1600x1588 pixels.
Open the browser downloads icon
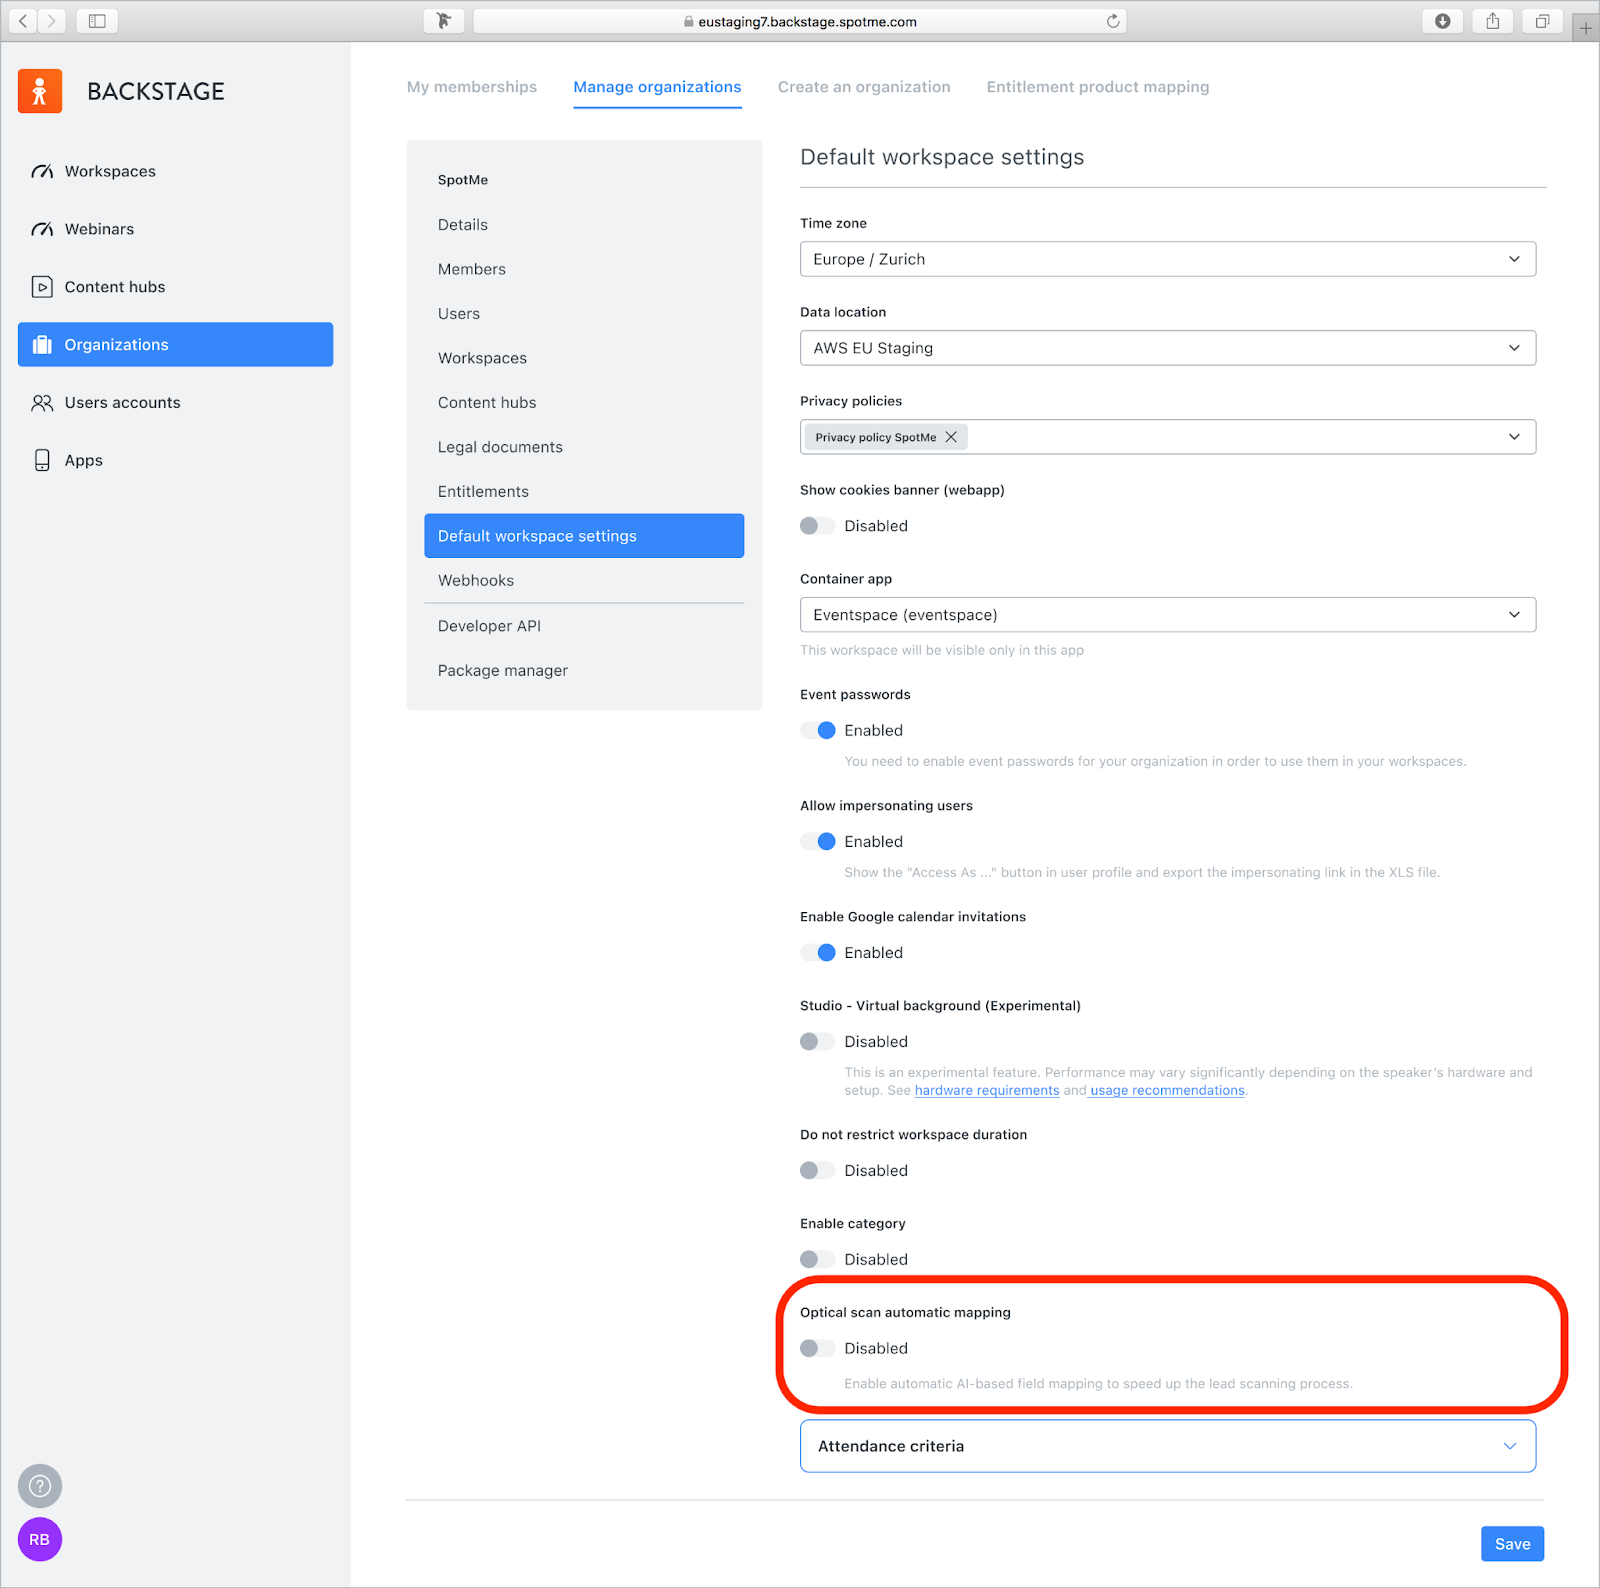pos(1443,21)
